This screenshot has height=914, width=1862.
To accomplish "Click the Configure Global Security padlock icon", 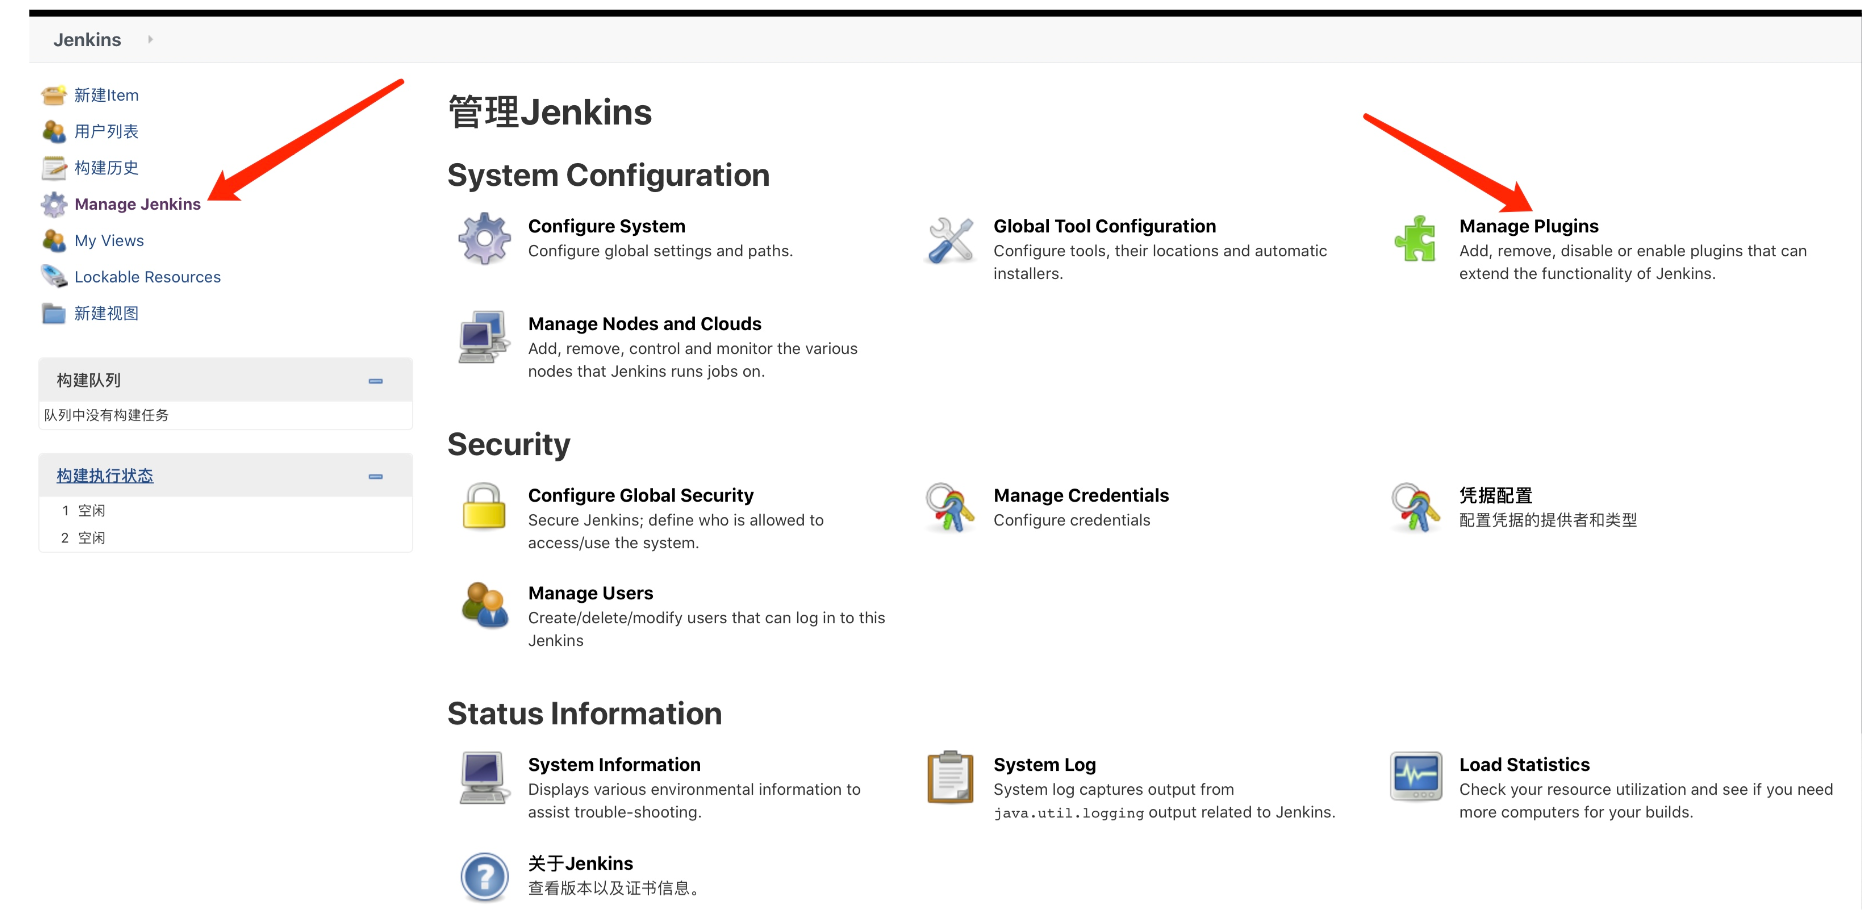I will pos(484,506).
